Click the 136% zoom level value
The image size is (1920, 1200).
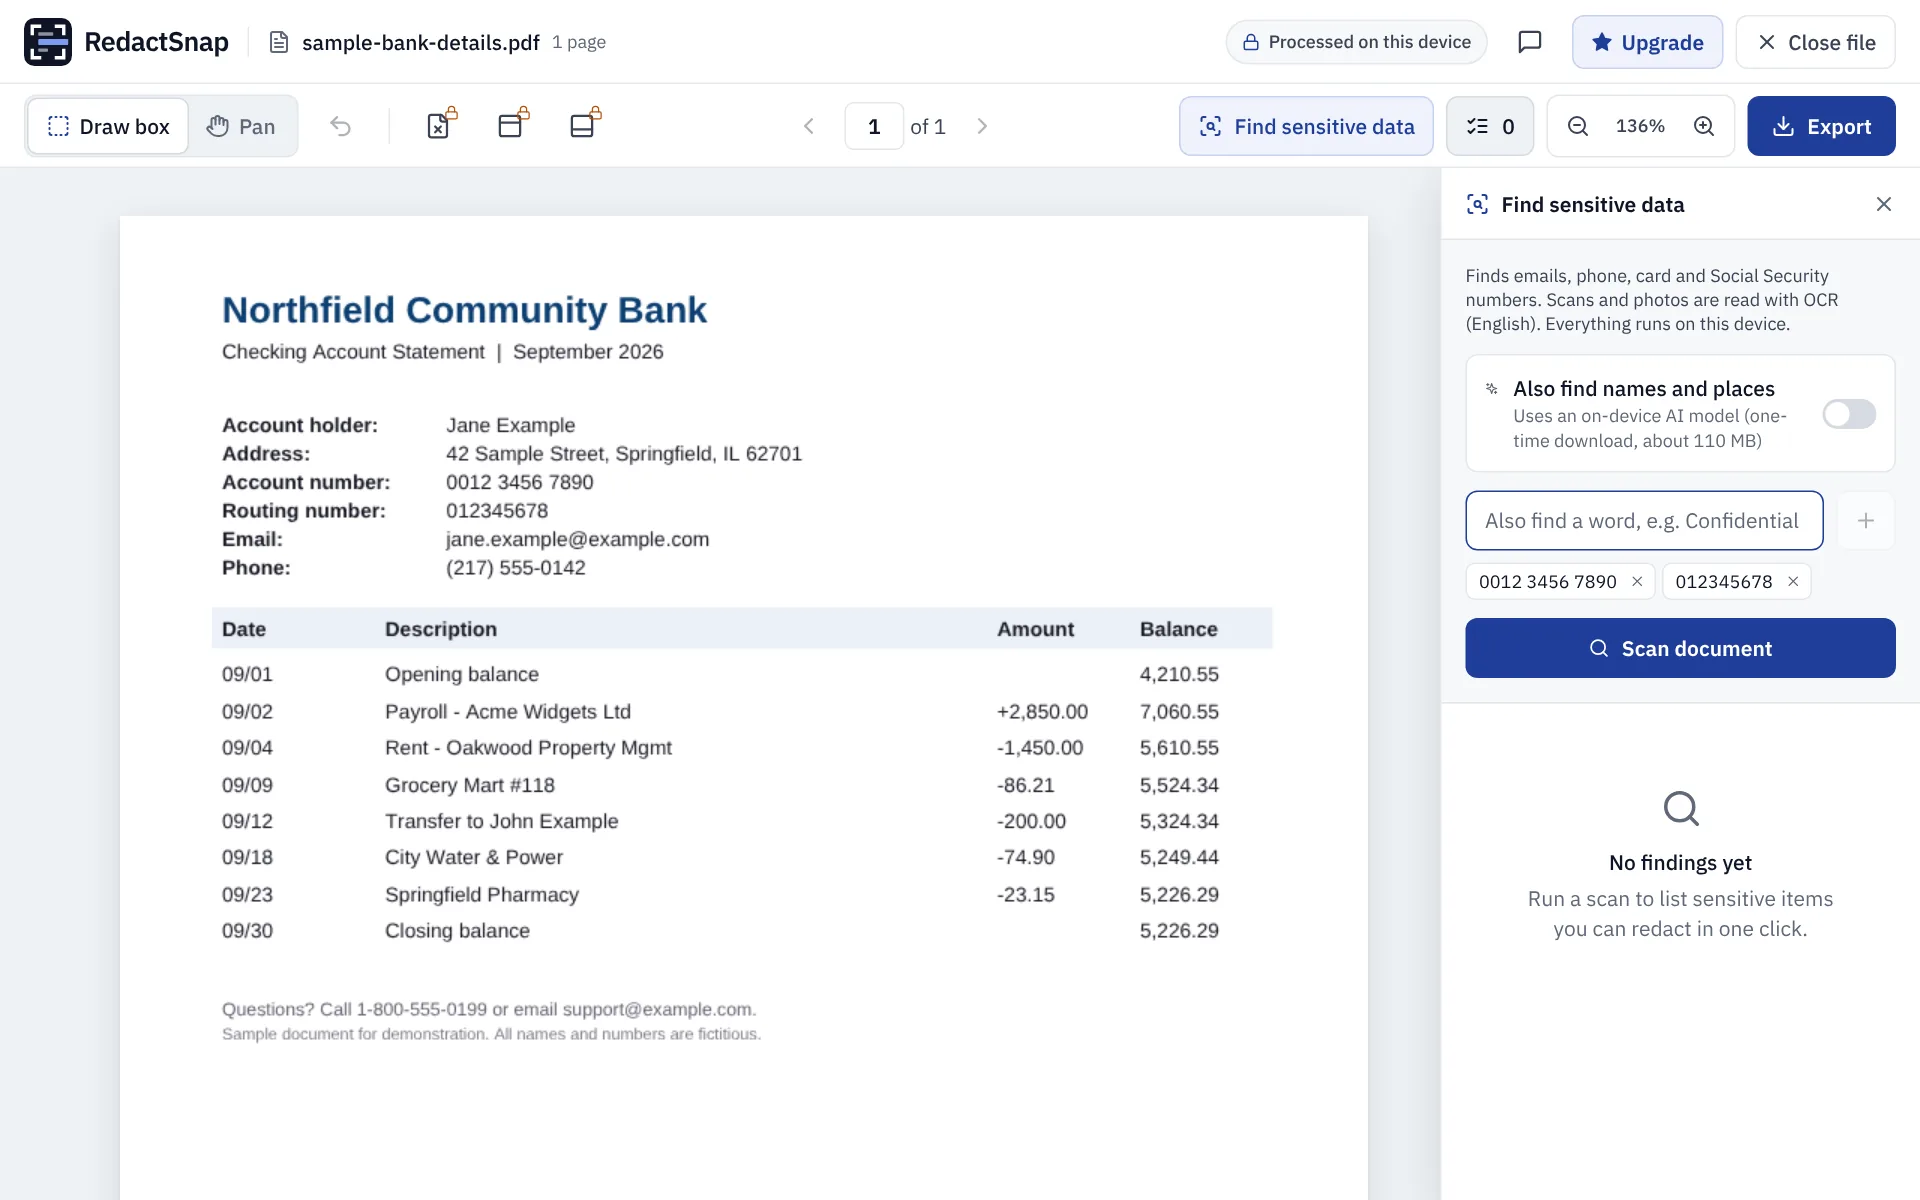click(1640, 126)
